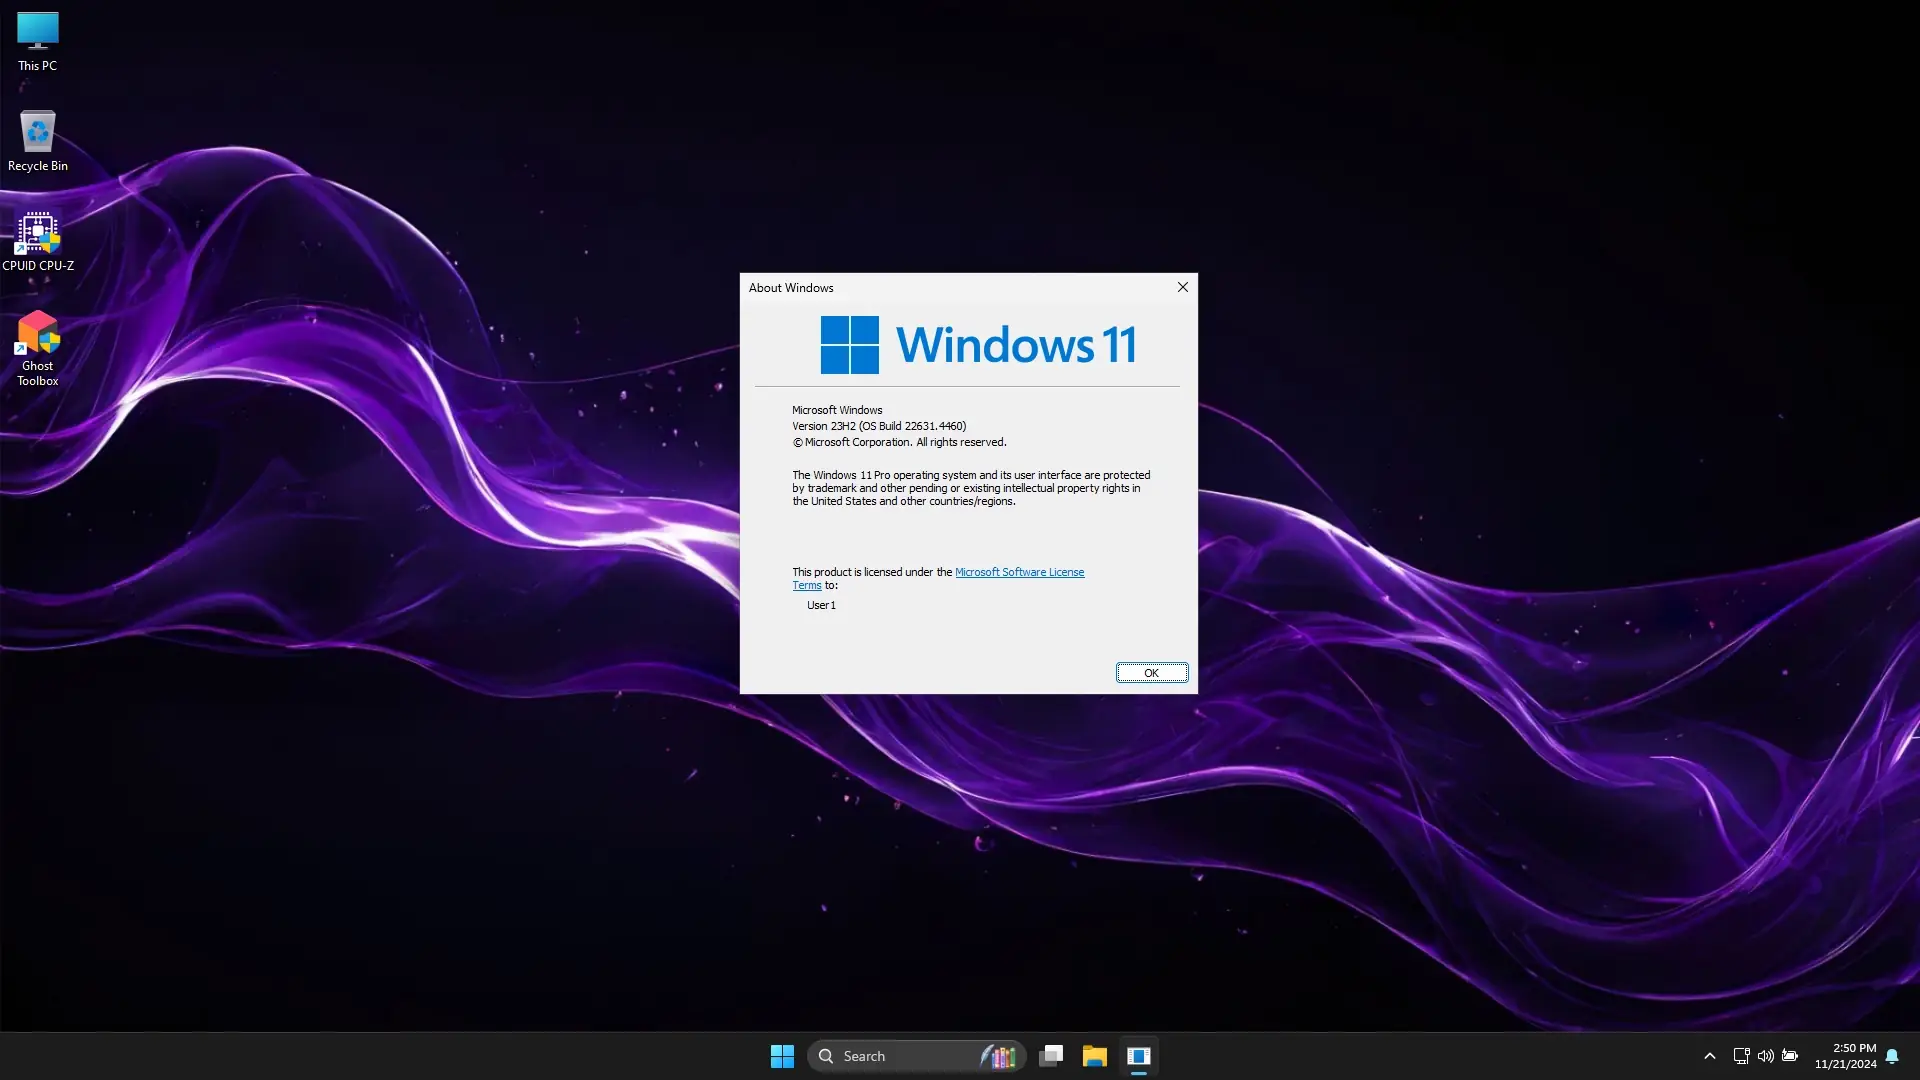Click OK in About Windows dialog
This screenshot has width=1920, height=1080.
1151,673
